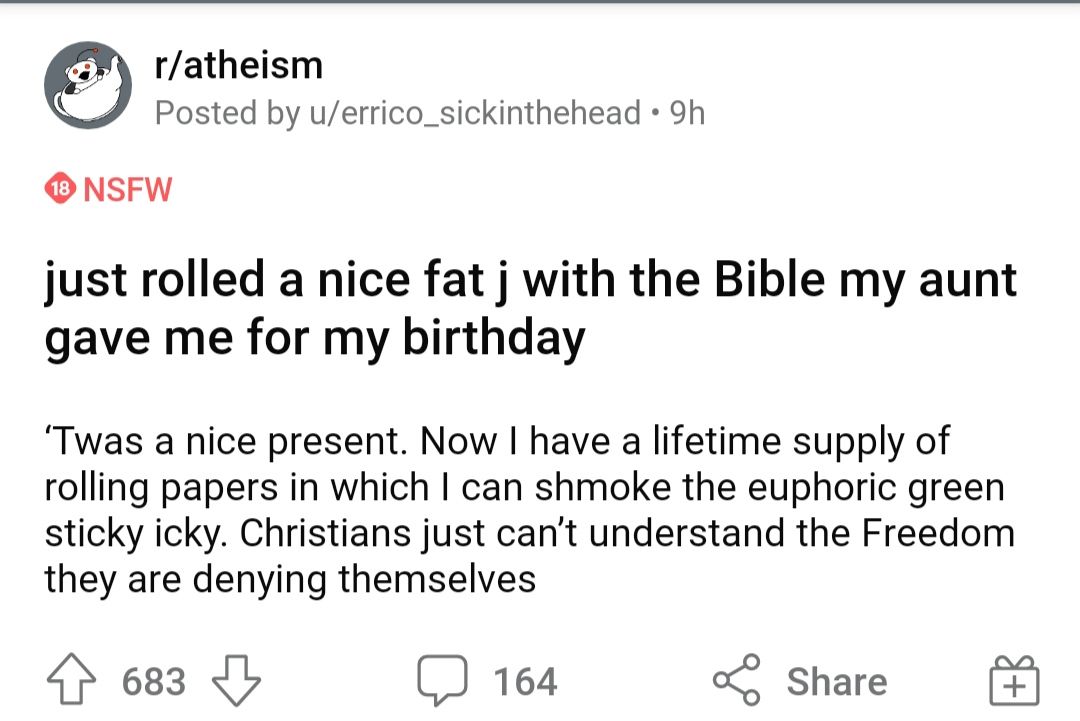Click the NSFW tag label
The image size is (1080, 721).
coord(128,189)
